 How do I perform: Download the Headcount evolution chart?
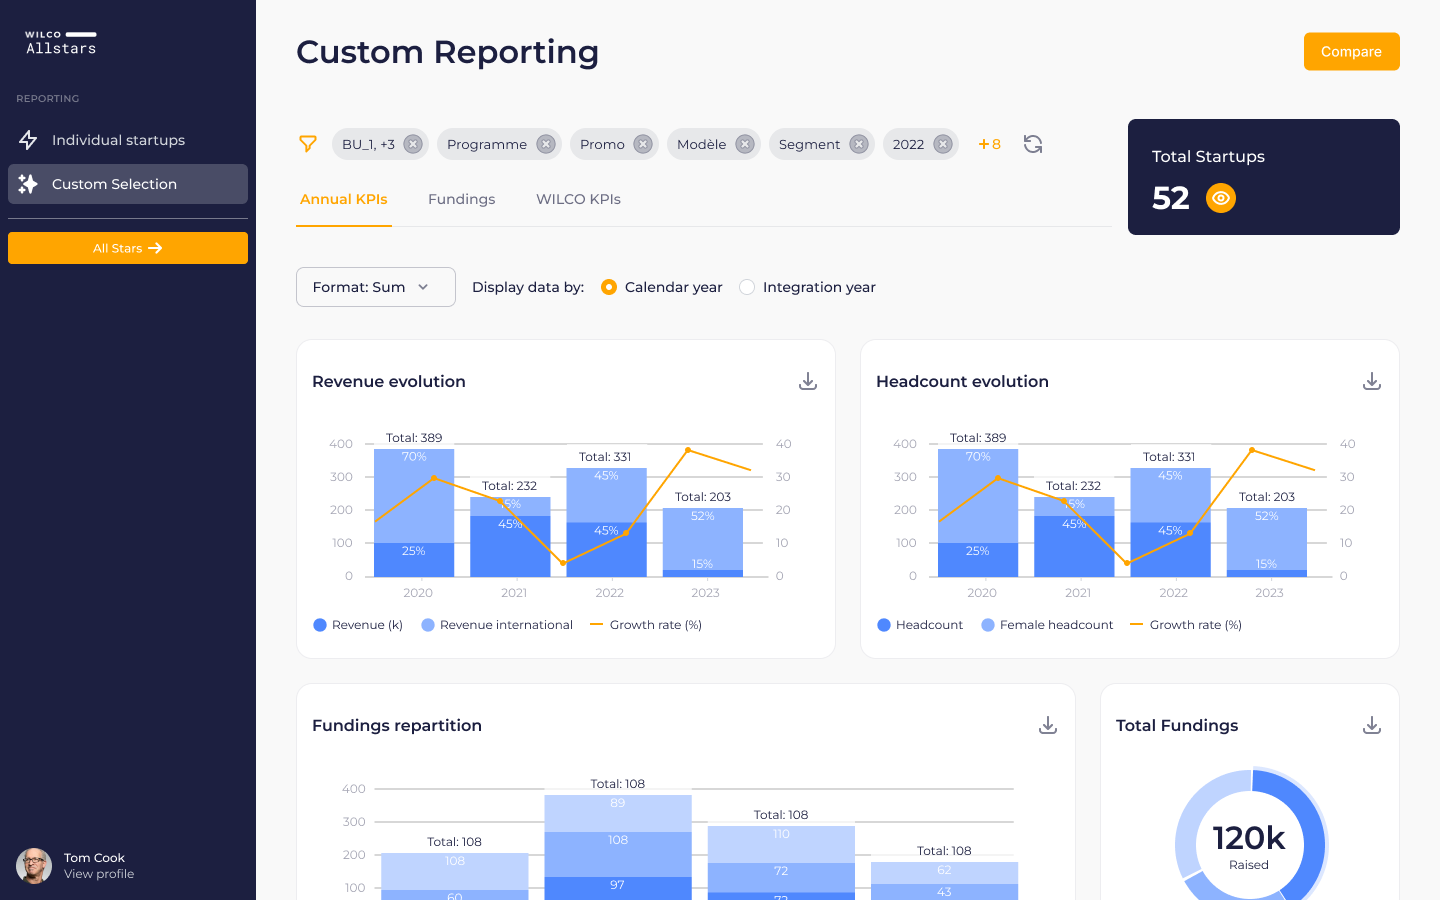pyautogui.click(x=1372, y=381)
